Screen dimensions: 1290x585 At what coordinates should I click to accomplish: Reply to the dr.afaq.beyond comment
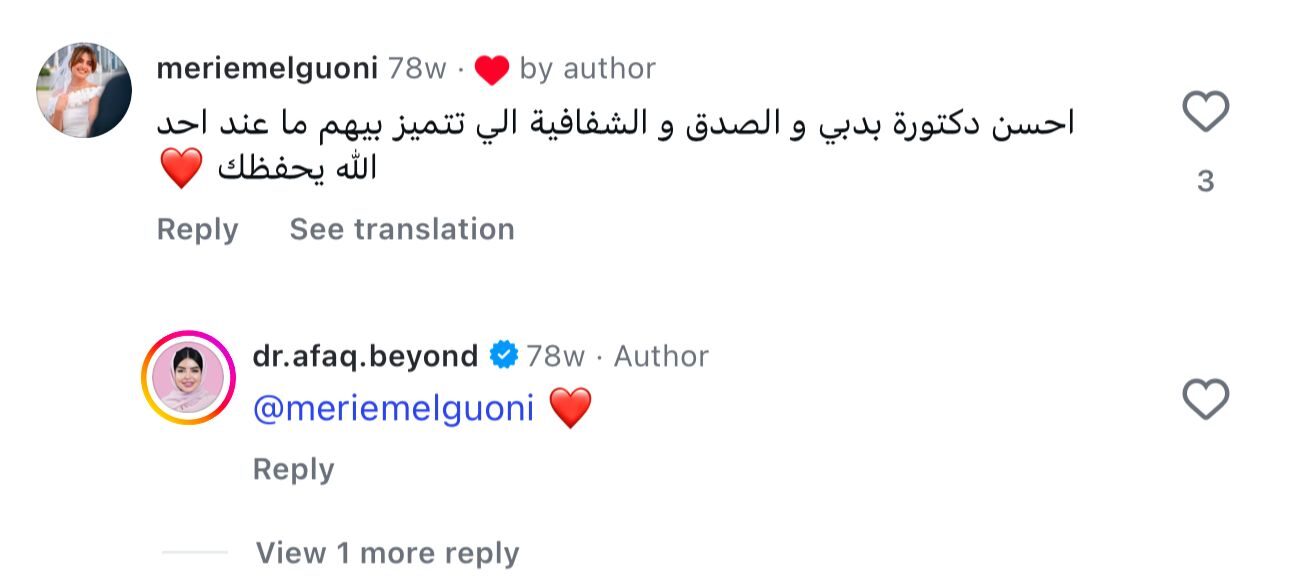point(293,469)
